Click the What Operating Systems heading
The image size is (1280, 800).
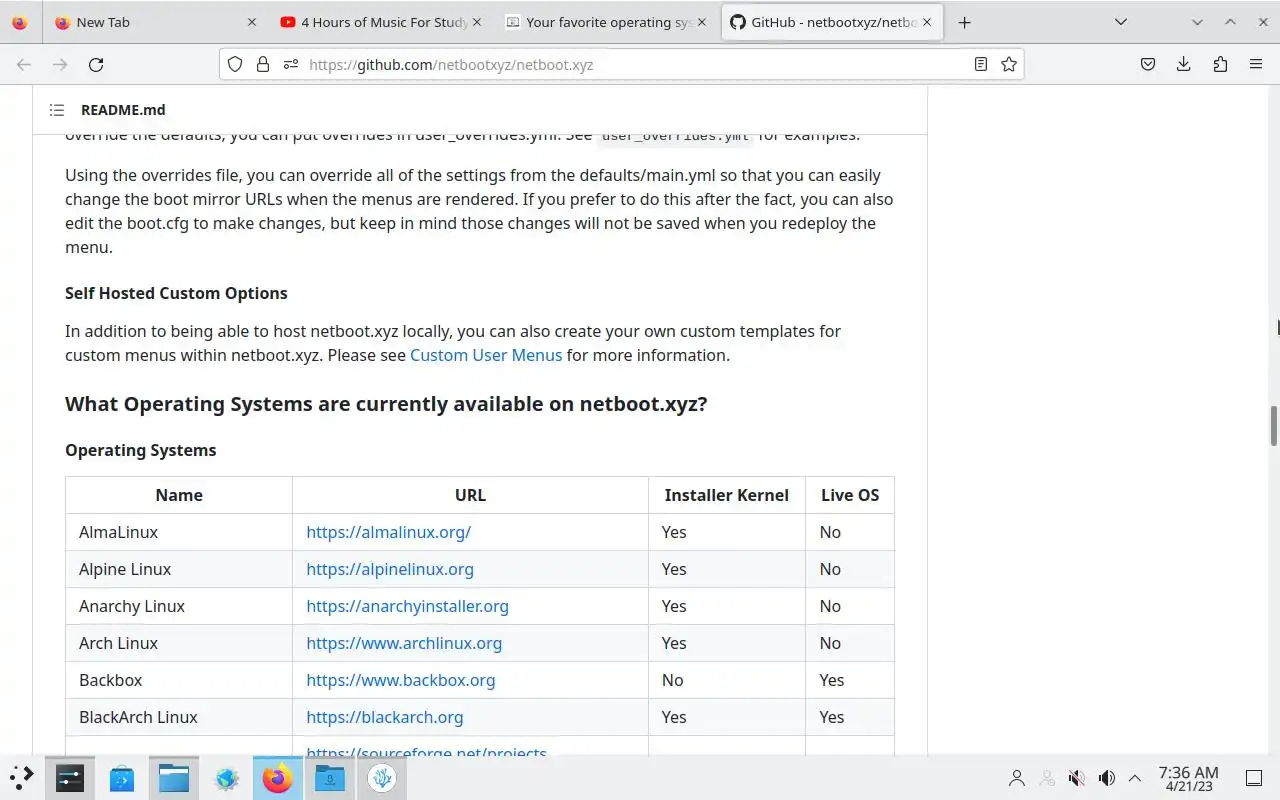pos(386,404)
